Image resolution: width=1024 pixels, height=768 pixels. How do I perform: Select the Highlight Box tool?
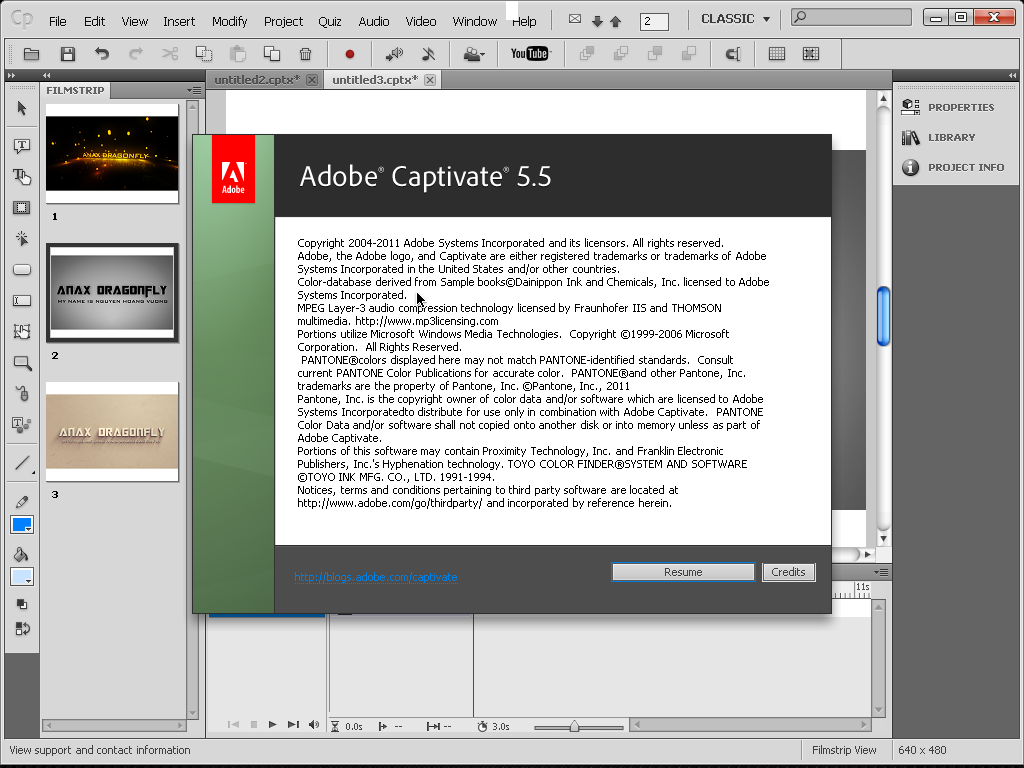point(22,208)
